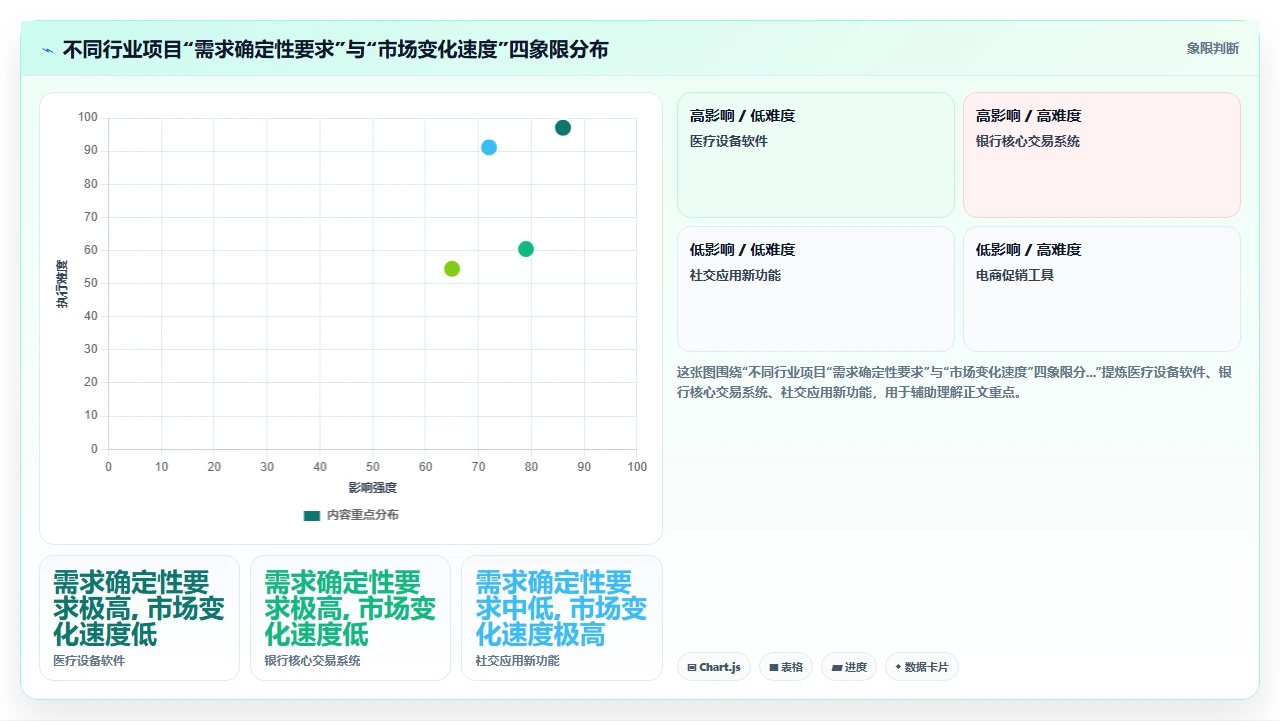Click the 数据卡片 tag
Viewport: 1280px width, 721px height.
[x=922, y=667]
